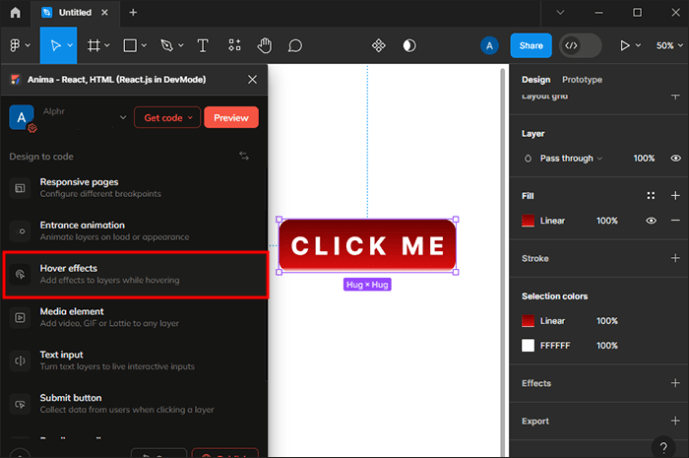Click the Create component icon
This screenshot has width=689, height=458.
[x=378, y=45]
